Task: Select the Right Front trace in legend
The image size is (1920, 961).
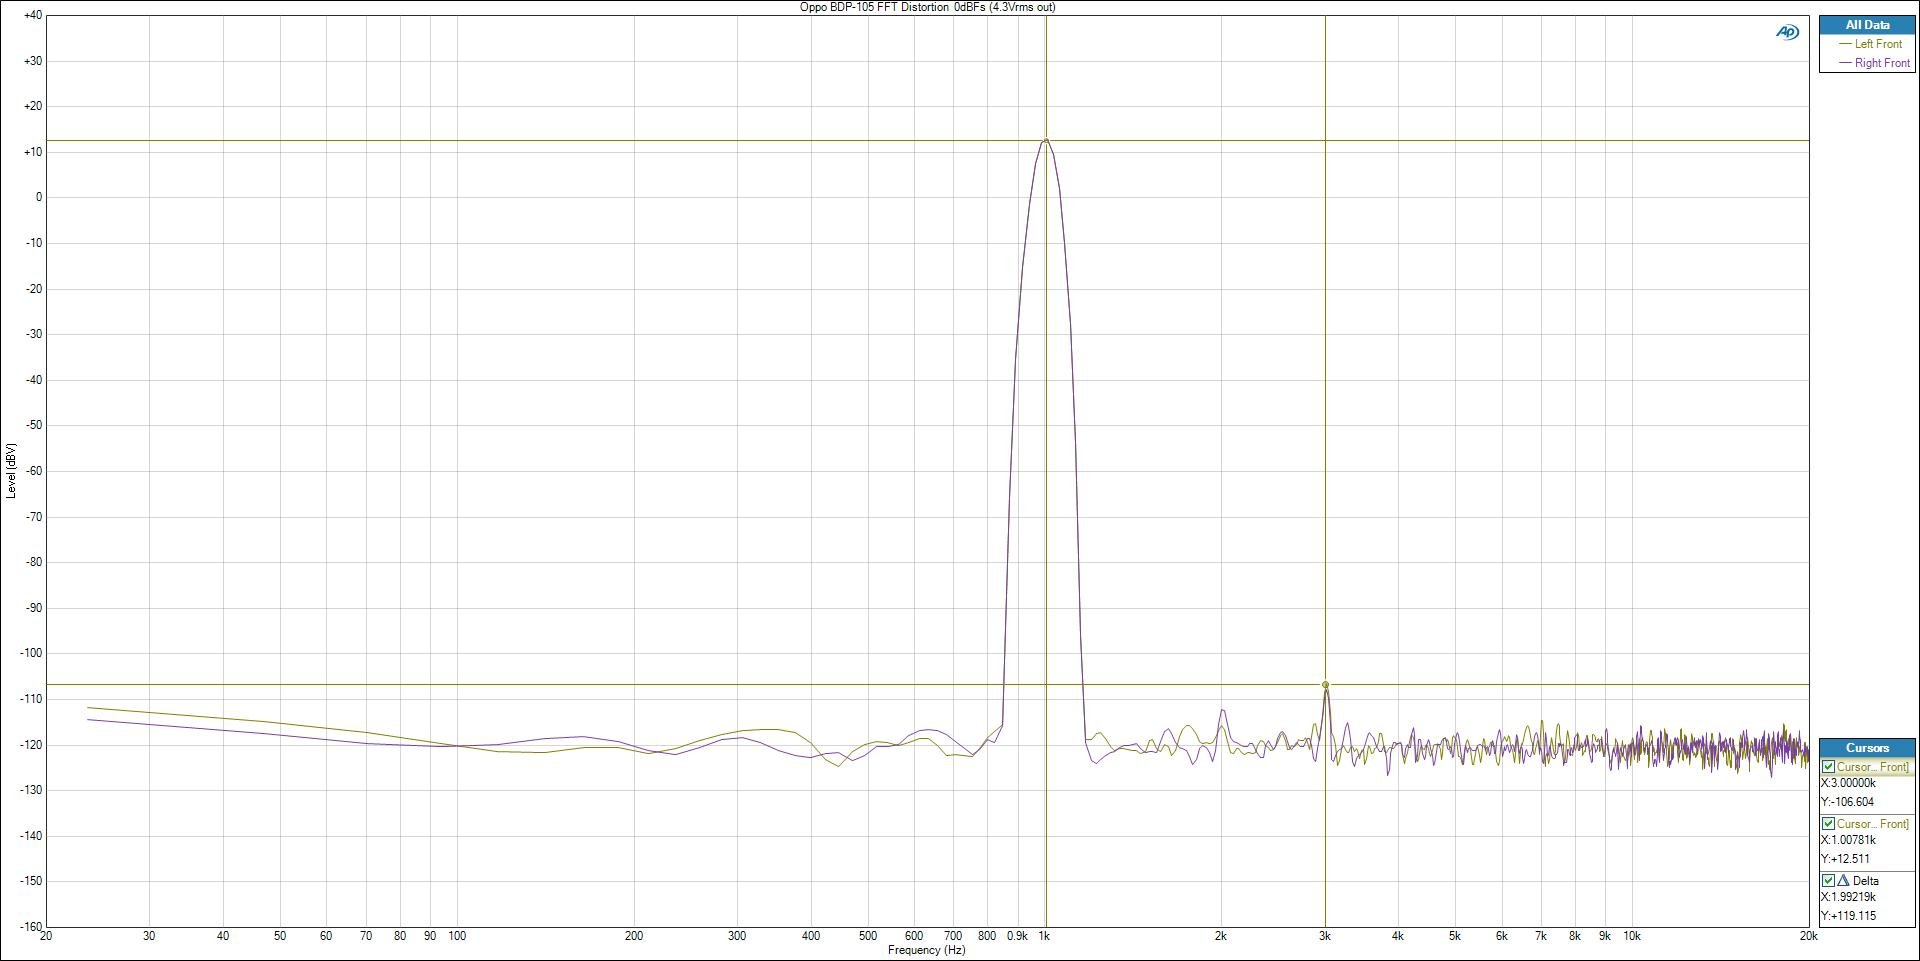Action: [x=1882, y=63]
